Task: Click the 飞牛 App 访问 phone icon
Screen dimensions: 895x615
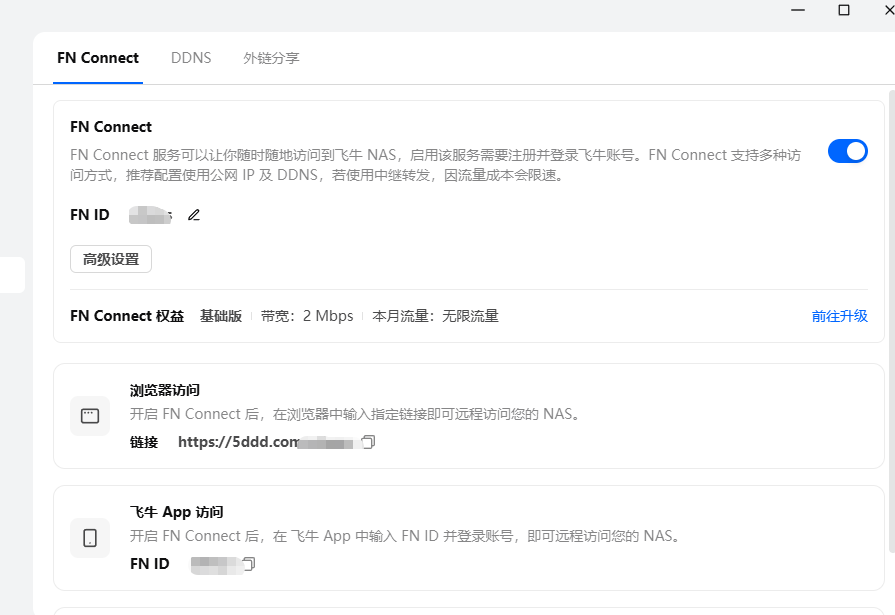Action: (90, 538)
